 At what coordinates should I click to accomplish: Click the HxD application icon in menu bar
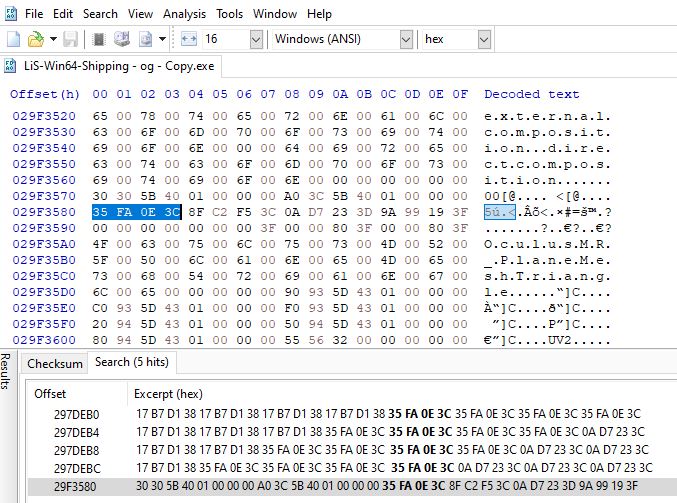click(x=10, y=14)
